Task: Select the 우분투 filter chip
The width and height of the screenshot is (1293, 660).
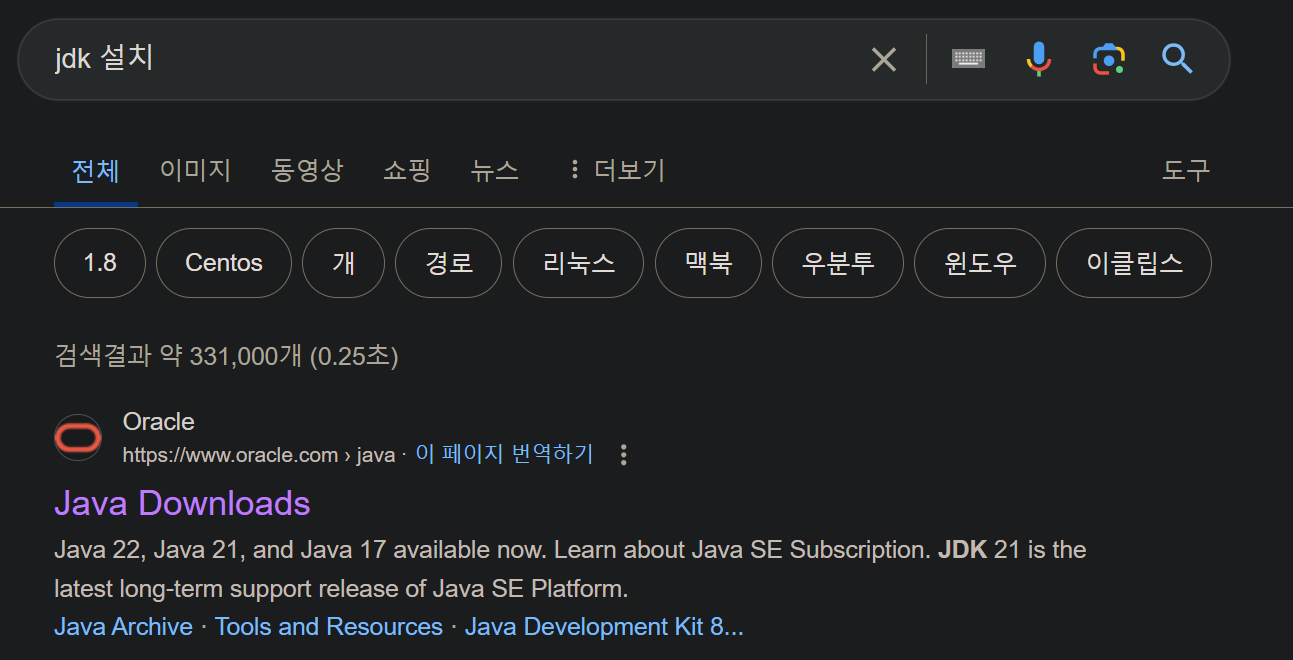Action: click(x=838, y=263)
